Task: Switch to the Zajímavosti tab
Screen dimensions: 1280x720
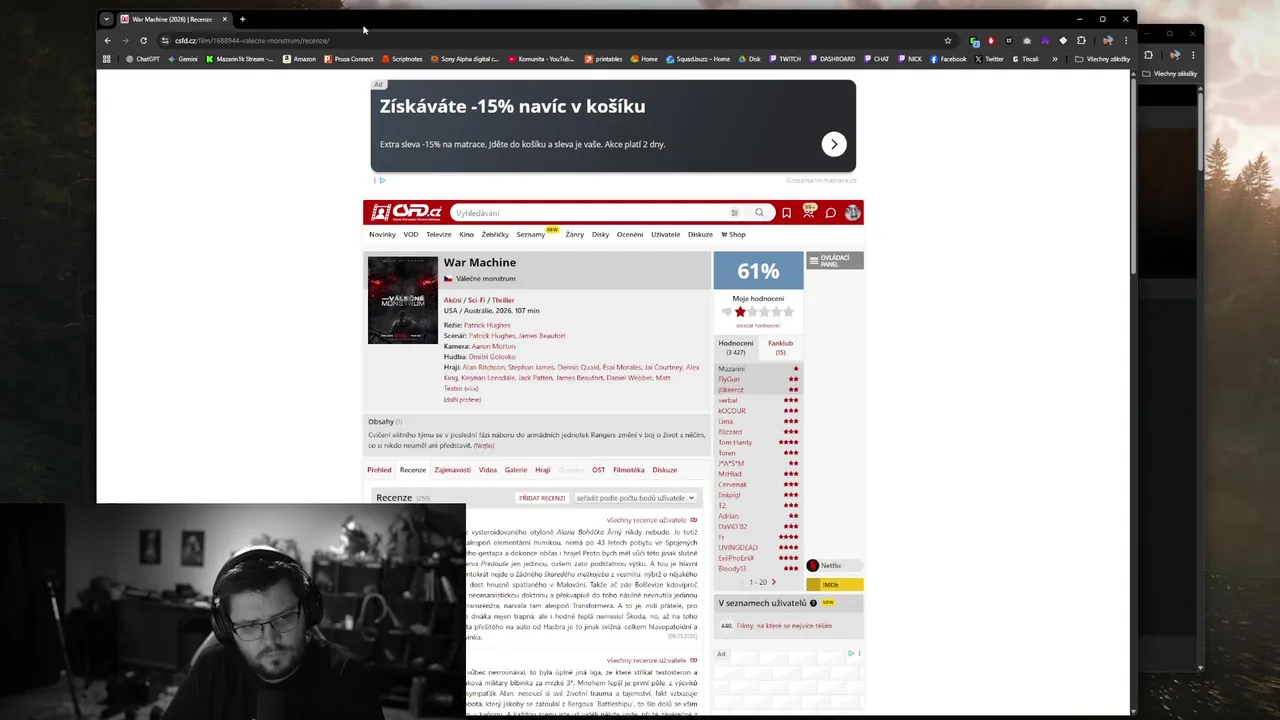Action: coord(452,469)
